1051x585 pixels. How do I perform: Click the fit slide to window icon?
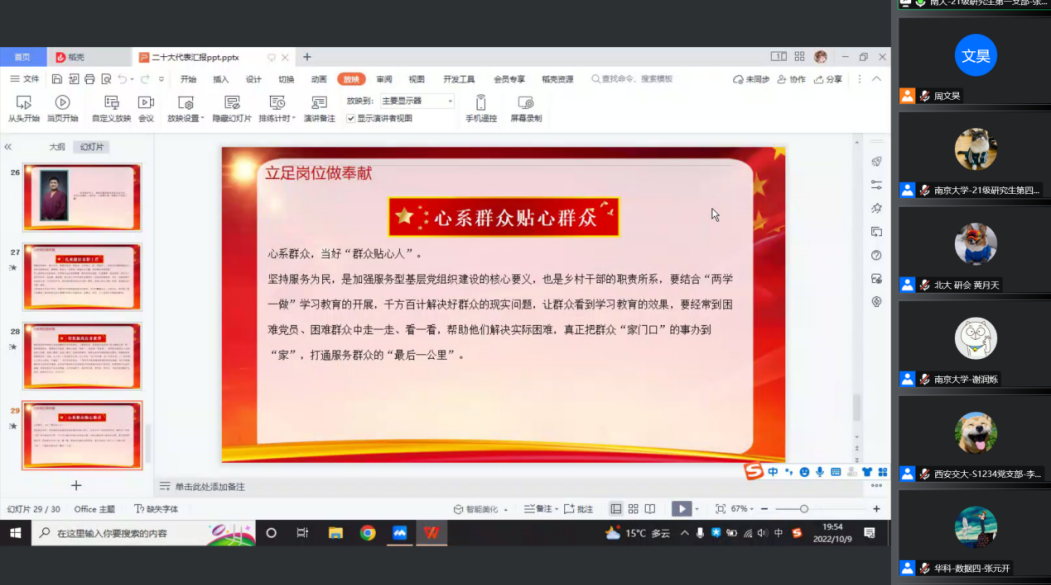pos(721,509)
